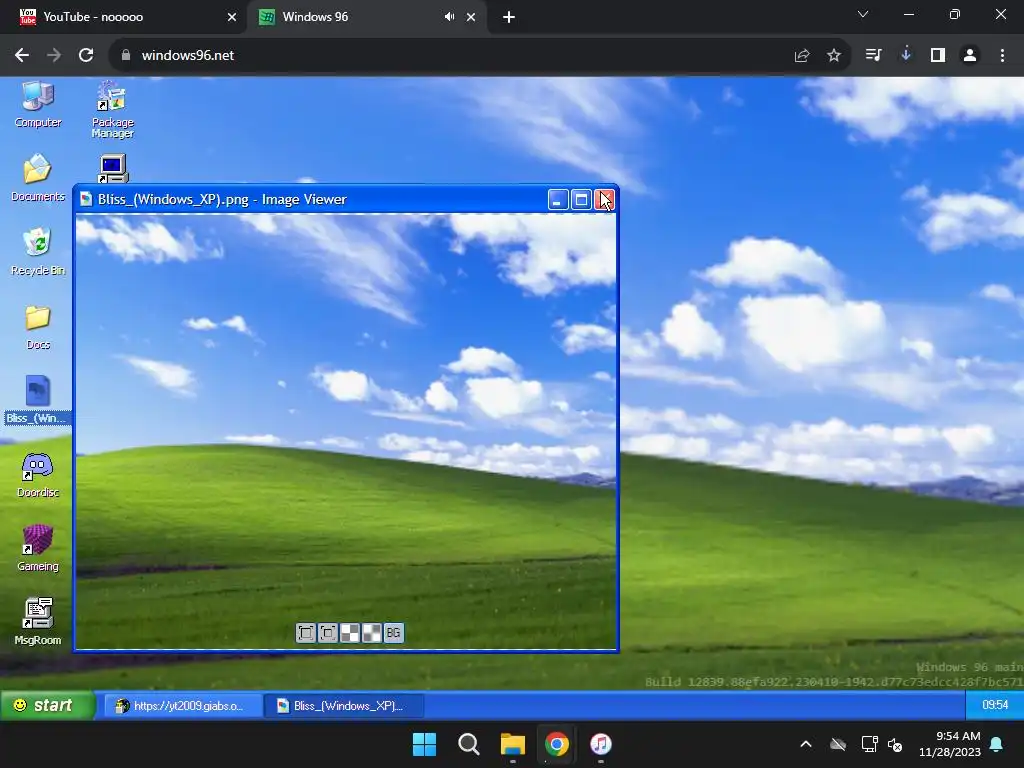Open the Windows 96 start menu
Screen dimensions: 1024x768
click(47, 705)
